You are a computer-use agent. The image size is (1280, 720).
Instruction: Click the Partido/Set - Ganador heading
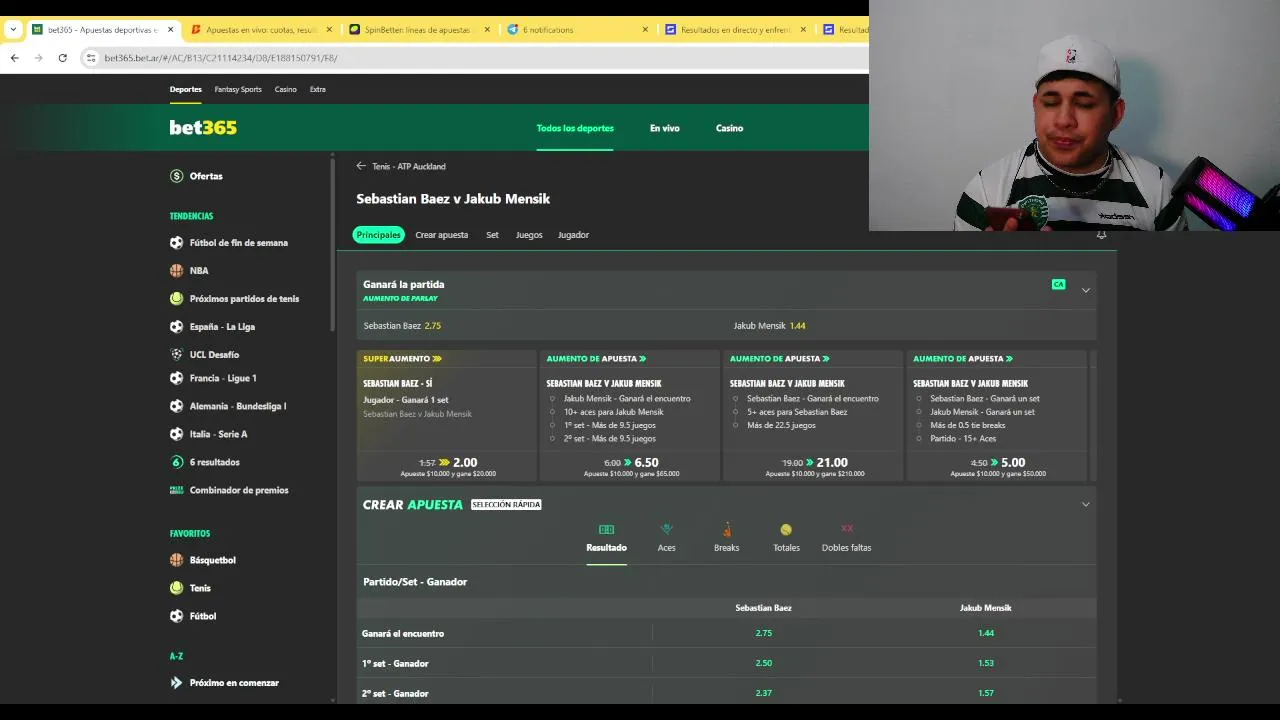415,582
